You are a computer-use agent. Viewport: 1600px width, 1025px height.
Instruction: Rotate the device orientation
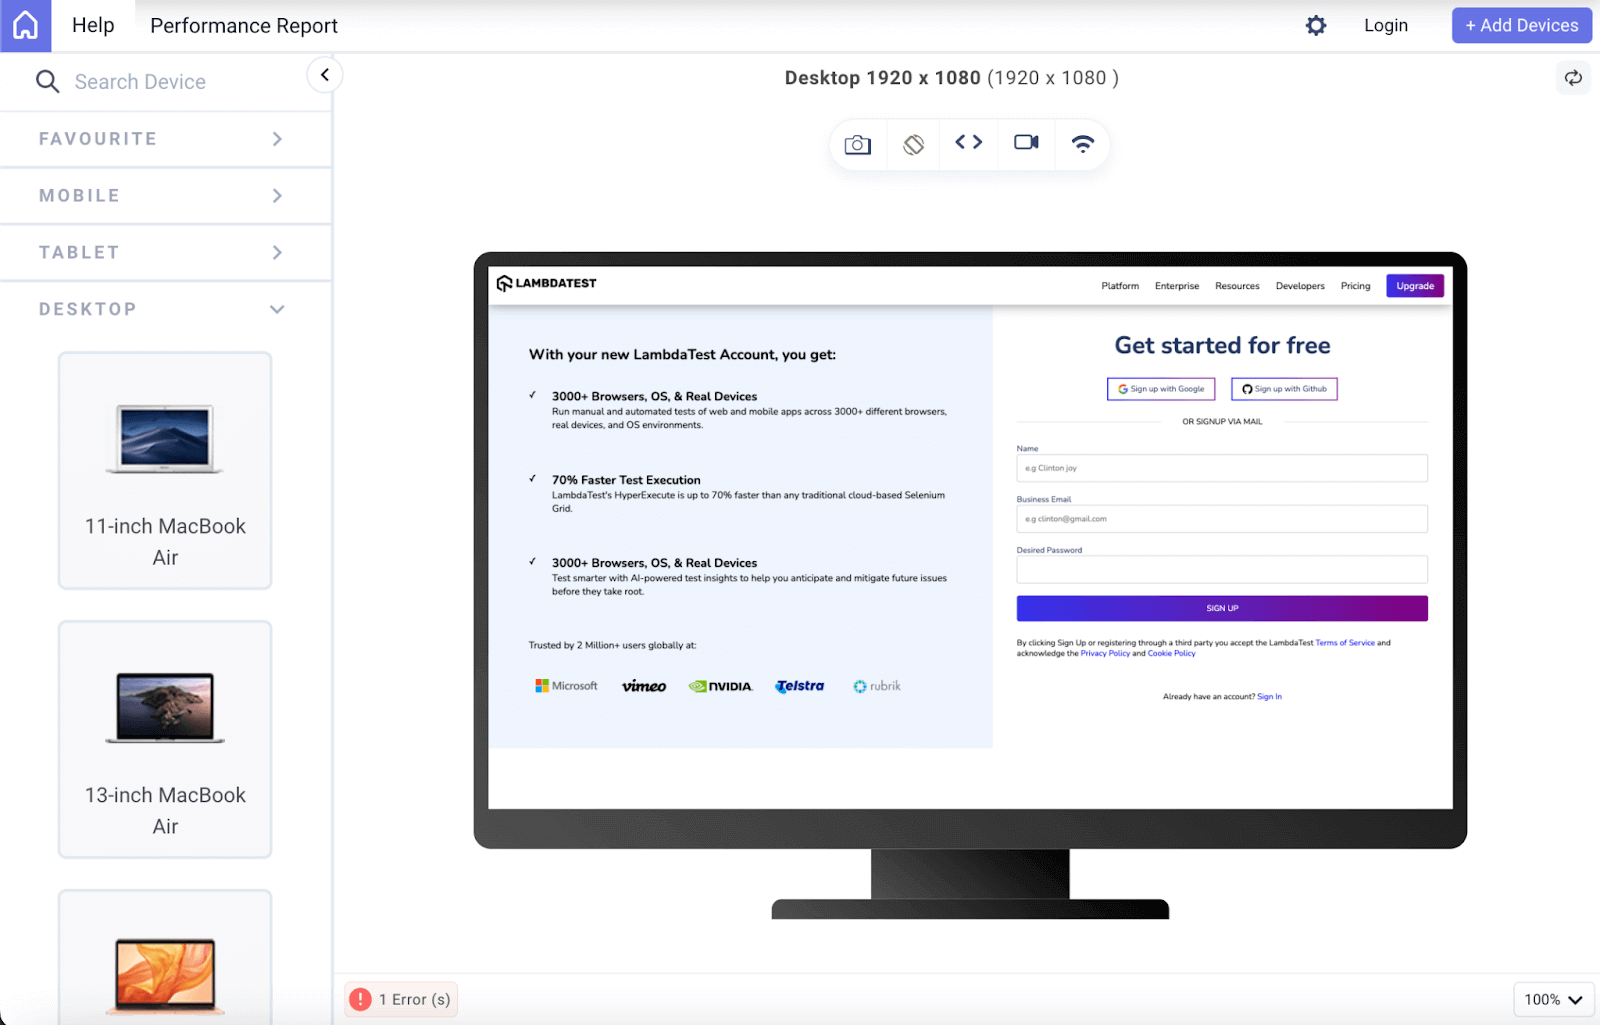(x=912, y=143)
